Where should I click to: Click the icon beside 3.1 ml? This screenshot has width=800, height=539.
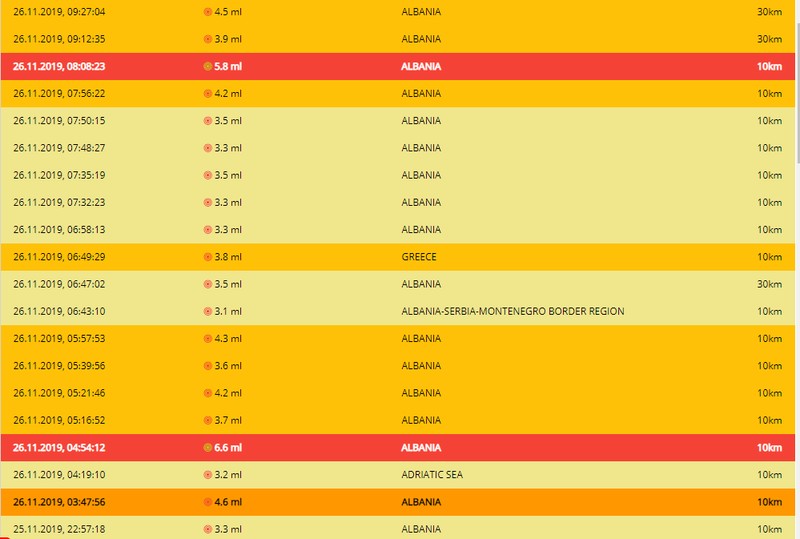(x=208, y=311)
